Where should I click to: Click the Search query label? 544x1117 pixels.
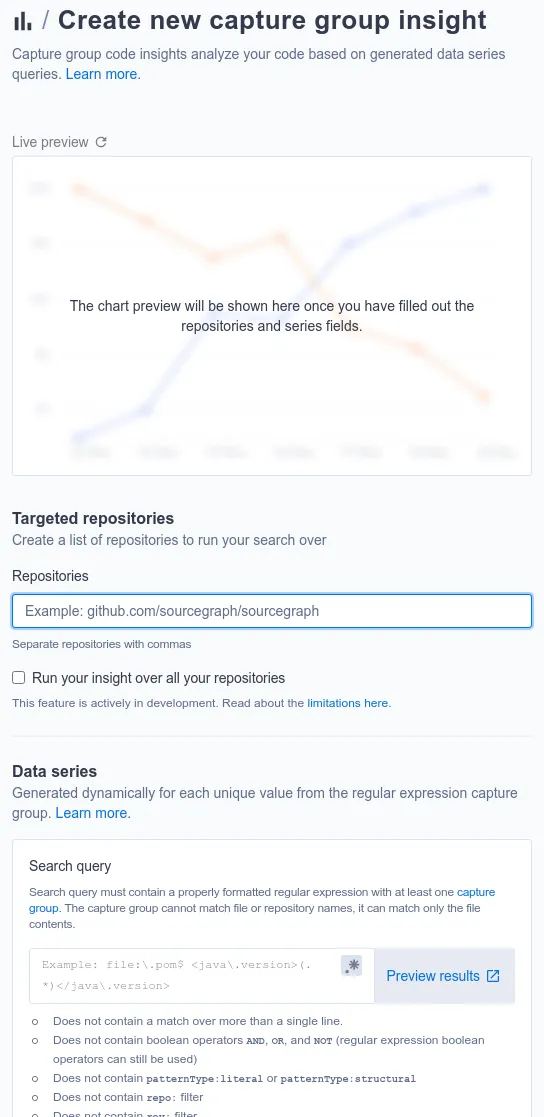point(70,866)
